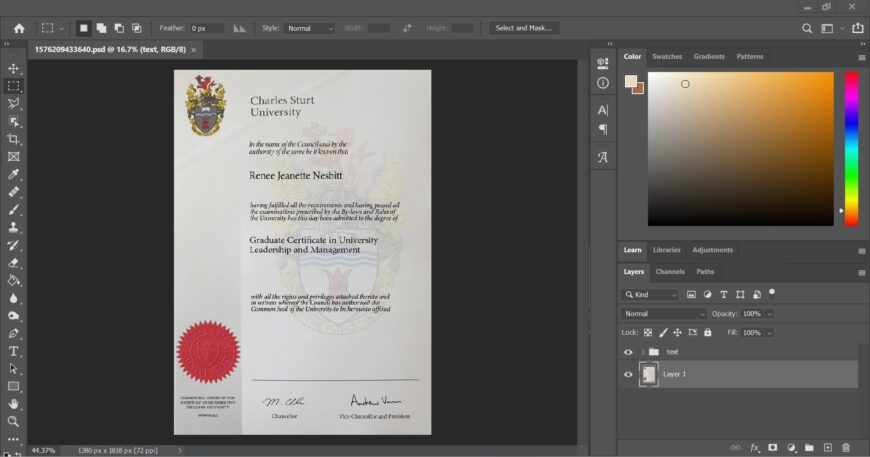This screenshot has width=870, height=457.
Task: Hide Layer 1 visibility
Action: [628, 374]
